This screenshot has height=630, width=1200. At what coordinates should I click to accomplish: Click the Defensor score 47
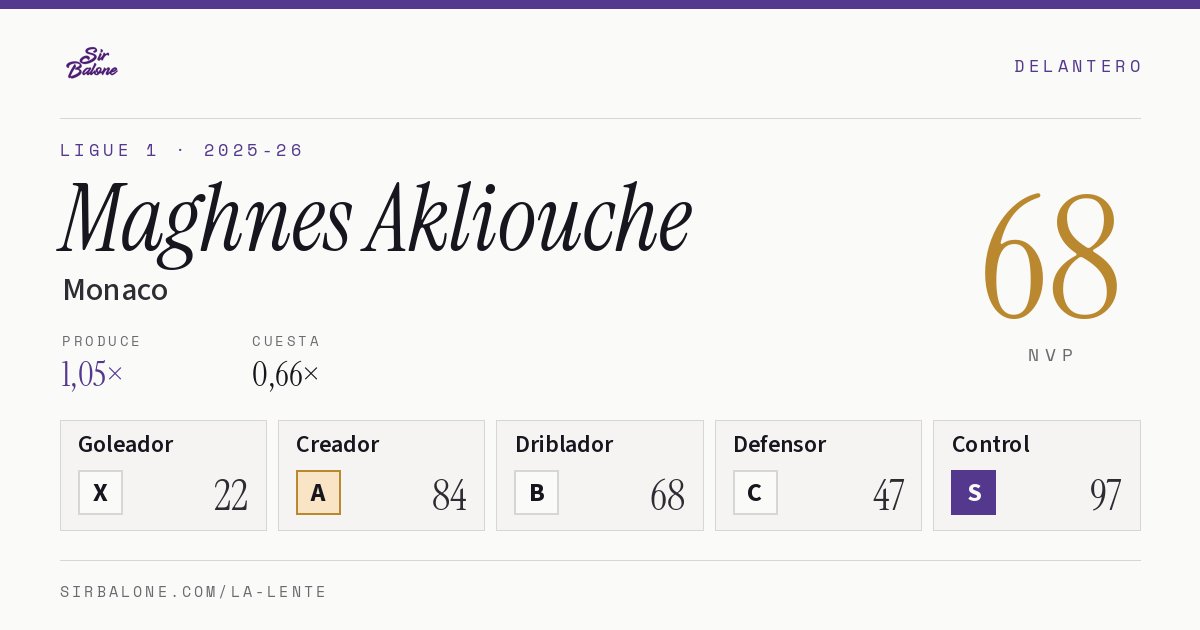[x=888, y=494]
